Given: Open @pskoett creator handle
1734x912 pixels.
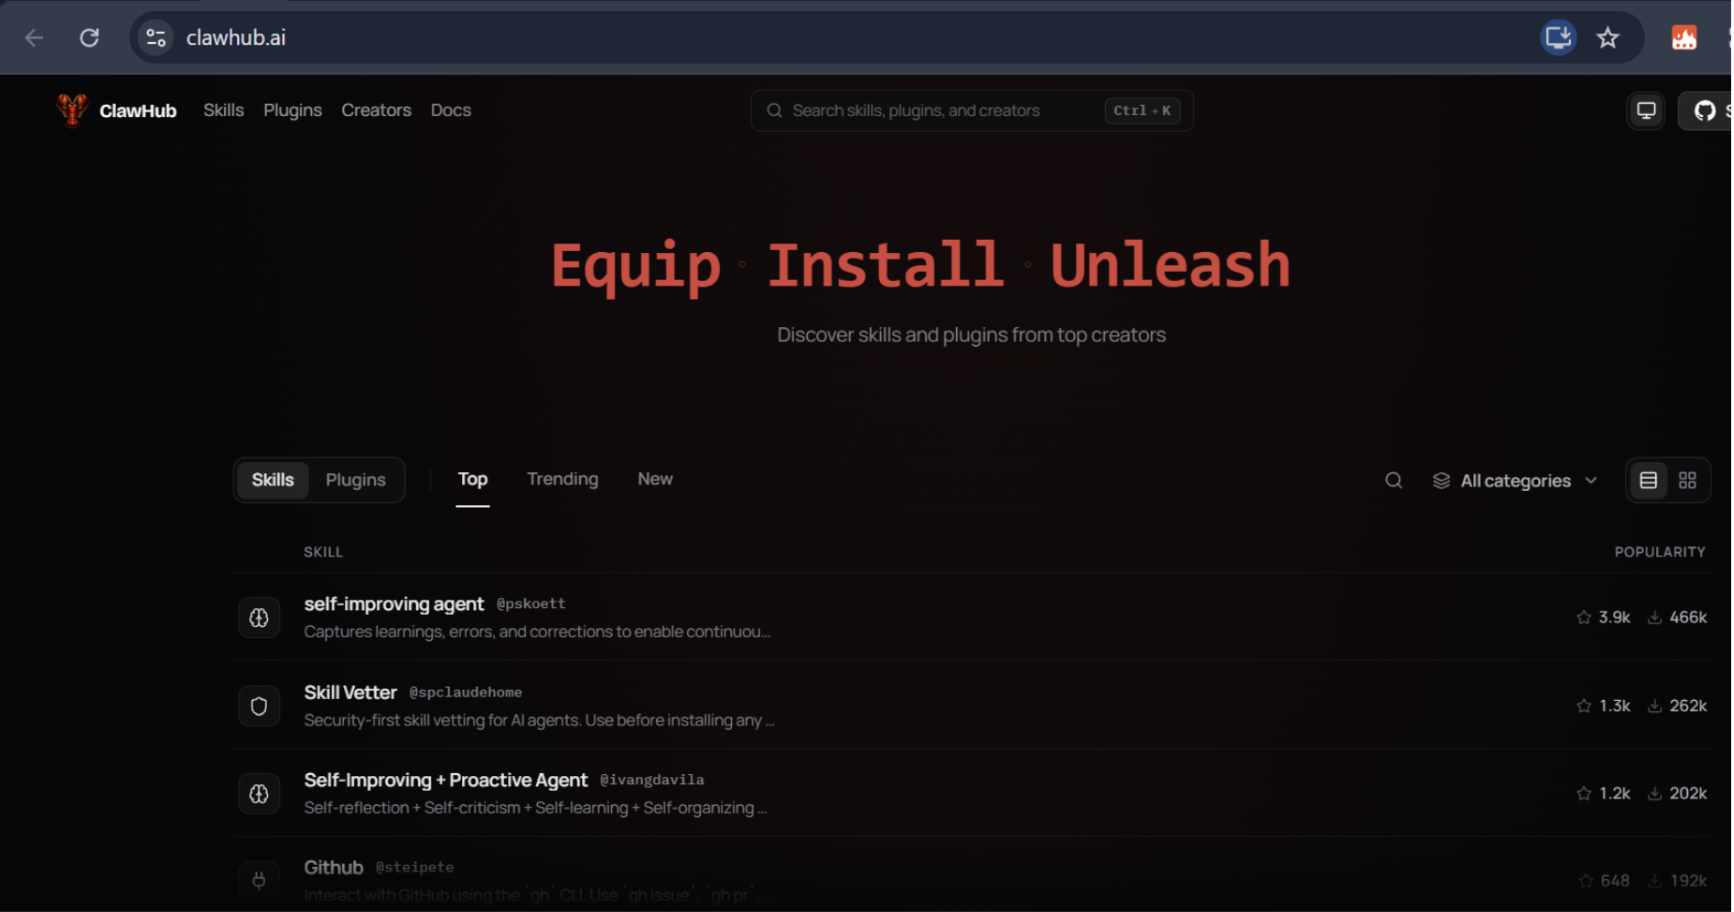Looking at the screenshot, I should 531,604.
